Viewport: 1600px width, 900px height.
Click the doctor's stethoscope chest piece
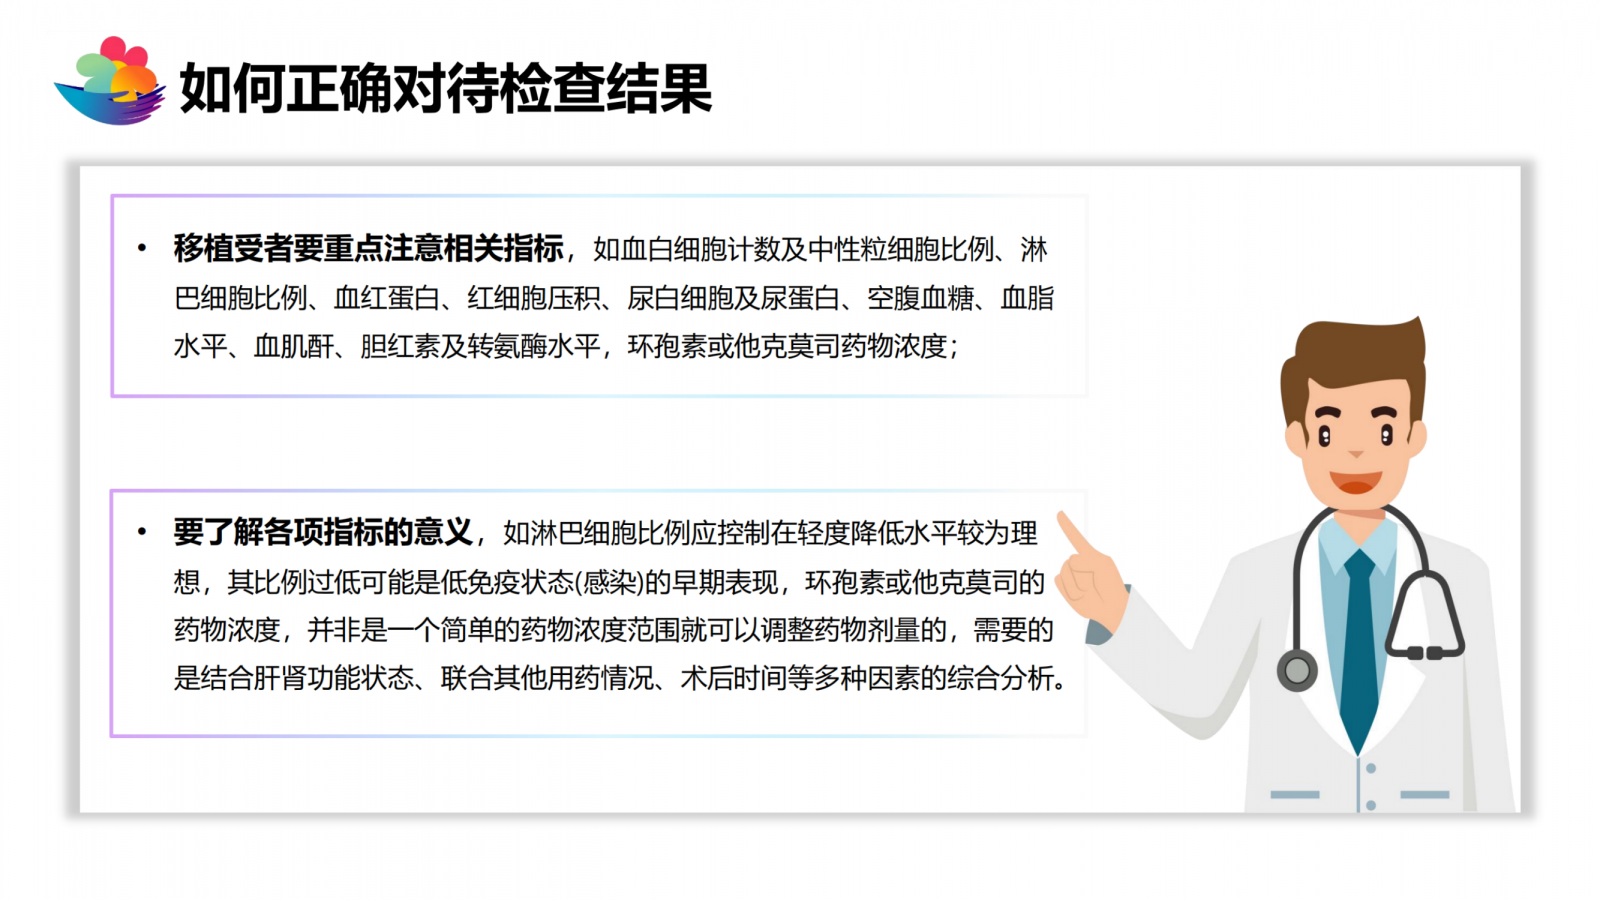(1297, 671)
